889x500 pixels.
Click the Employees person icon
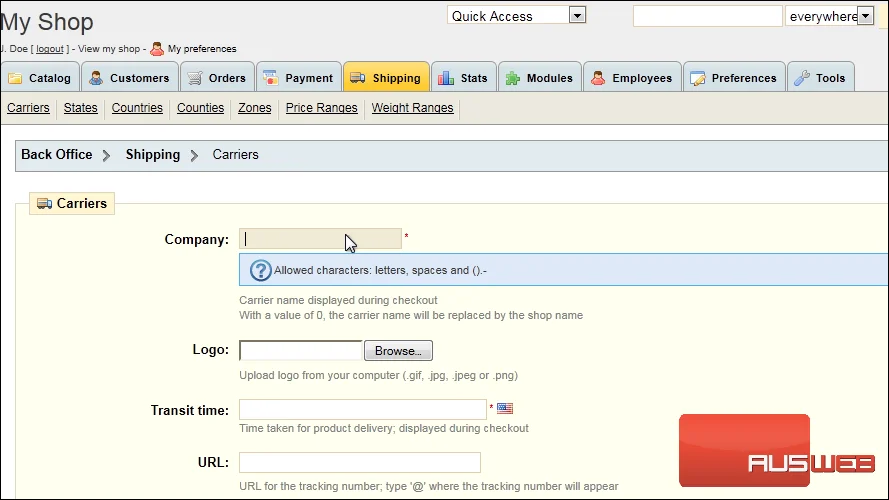click(x=598, y=78)
